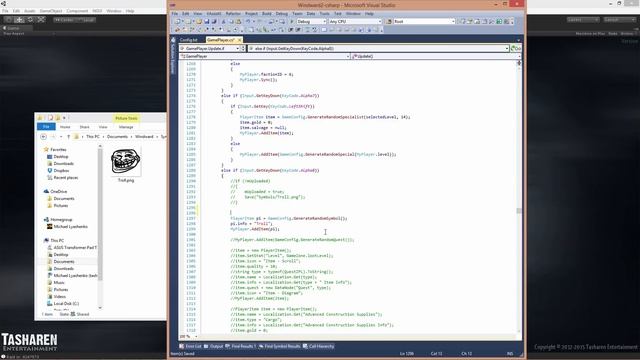This screenshot has width=640, height=360.
Task: Select the GamePlayer.cs tab
Action: pos(220,40)
